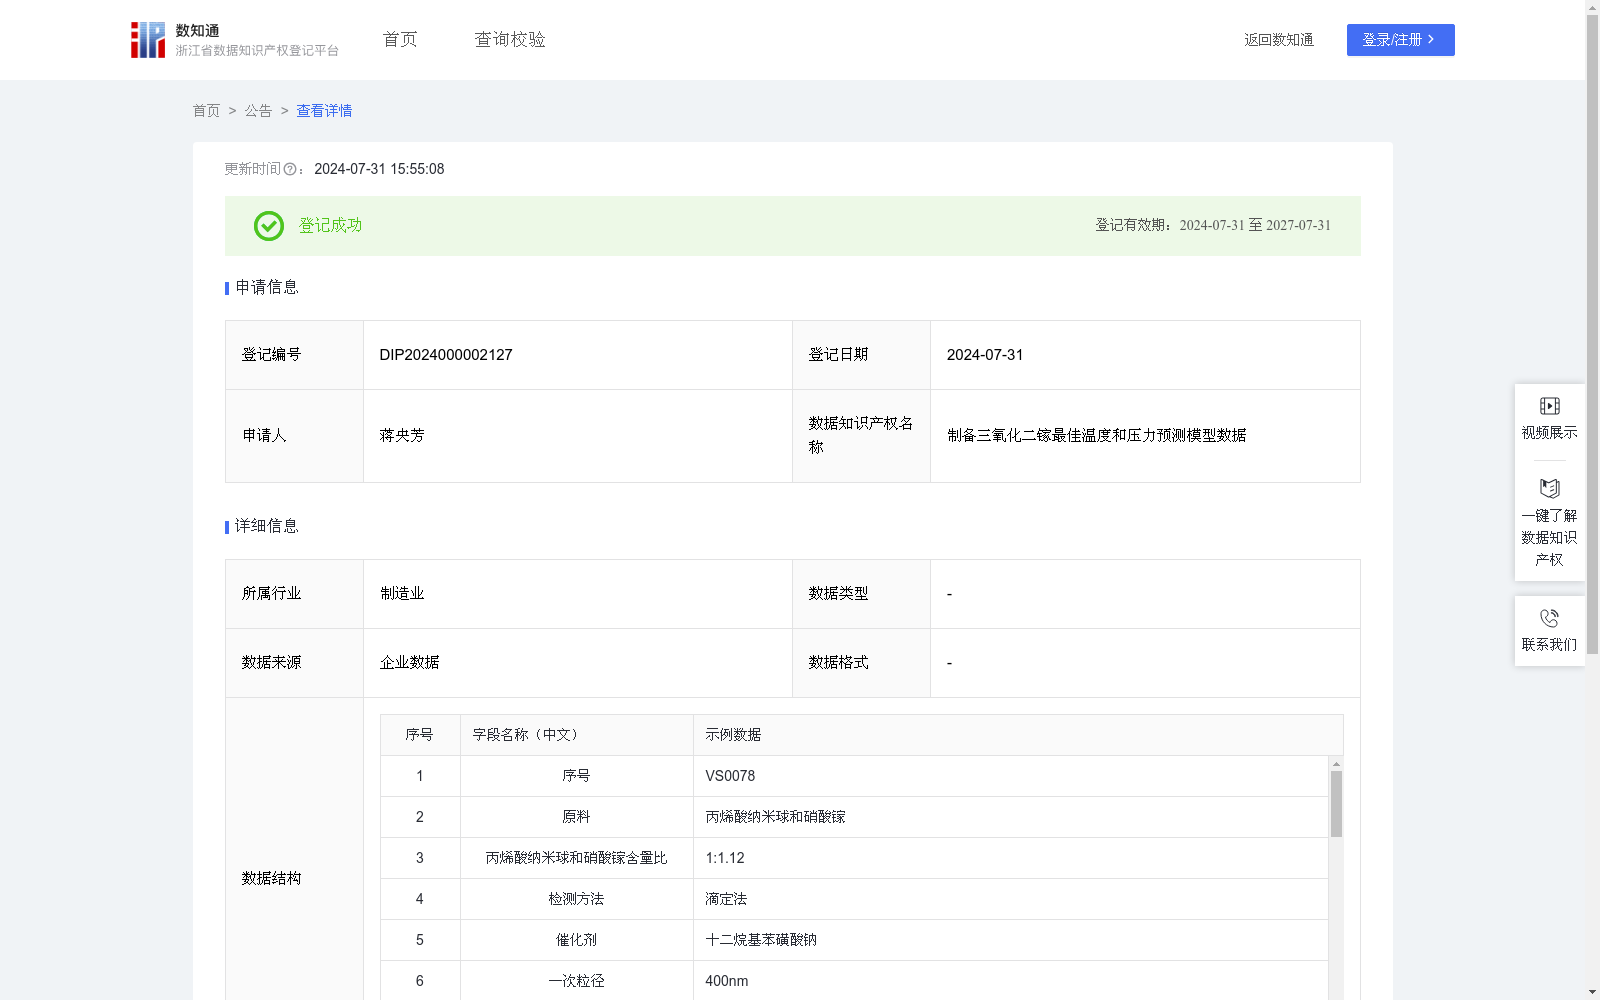Click 制备三氧化二镓最佳温度和压力预测模型数据 title text
The width and height of the screenshot is (1600, 1000).
[x=1096, y=436]
